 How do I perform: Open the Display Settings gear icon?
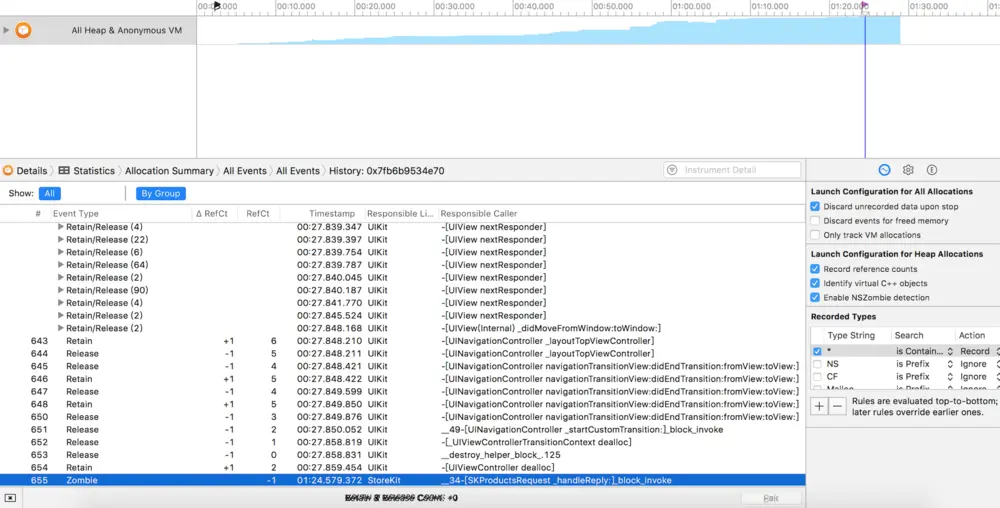tap(908, 170)
